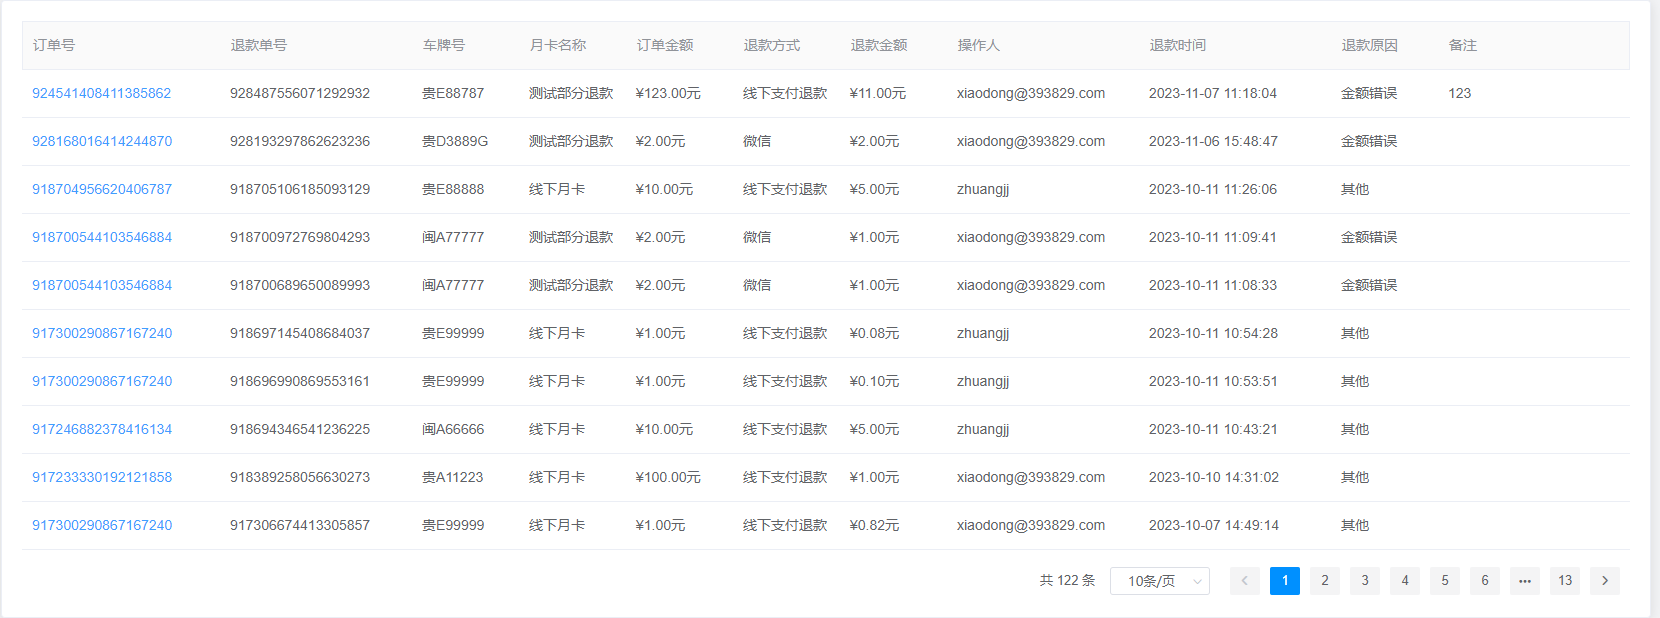
Task: Click order number 917233330192121858
Action: tap(101, 477)
